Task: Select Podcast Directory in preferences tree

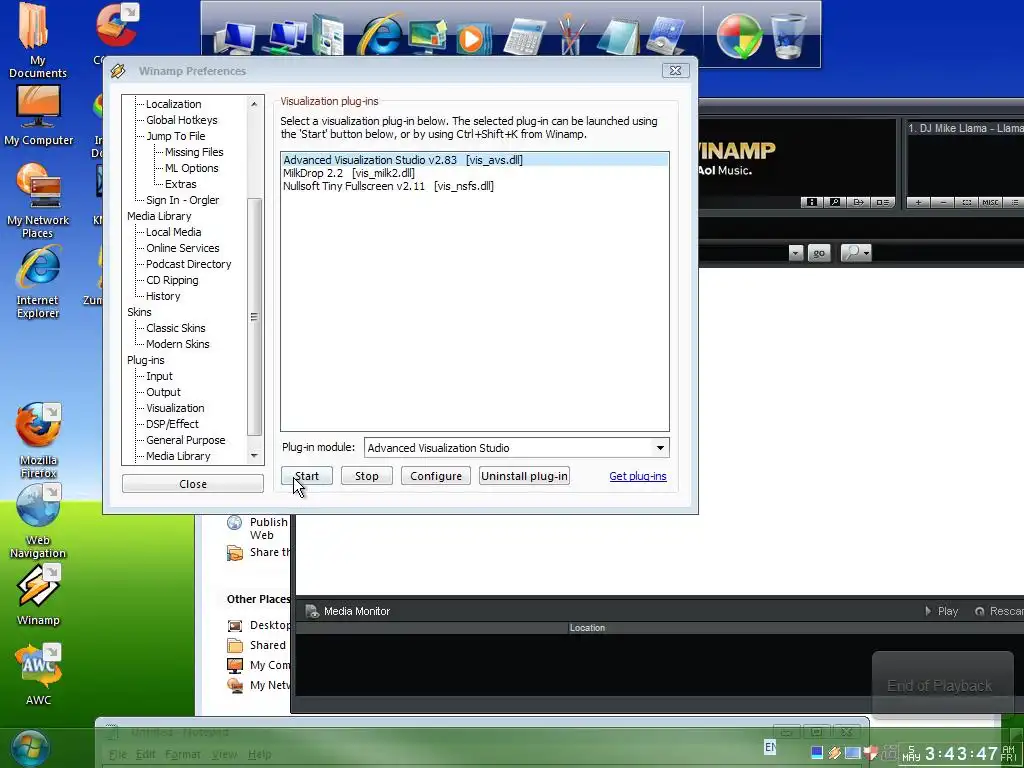Action: coord(189,264)
